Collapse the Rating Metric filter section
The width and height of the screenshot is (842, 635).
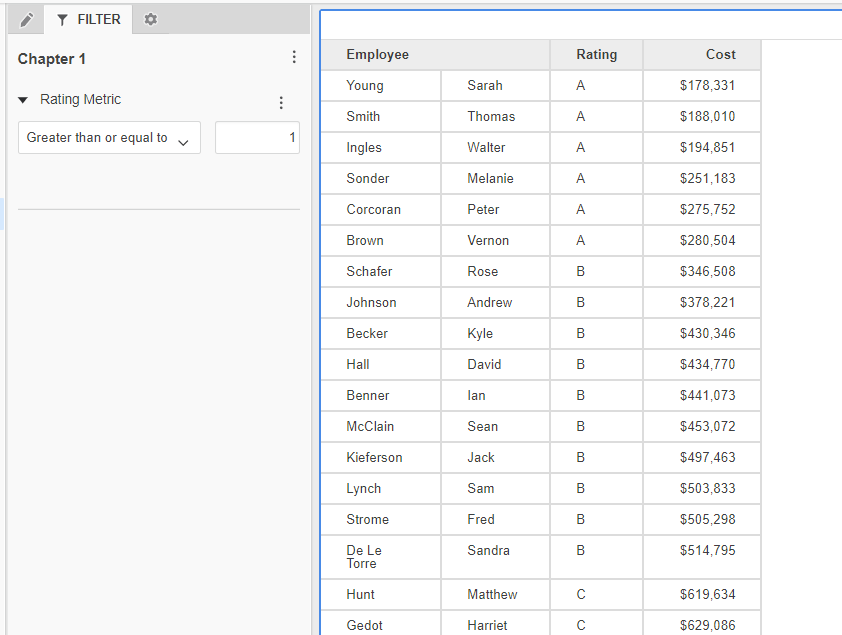[23, 100]
